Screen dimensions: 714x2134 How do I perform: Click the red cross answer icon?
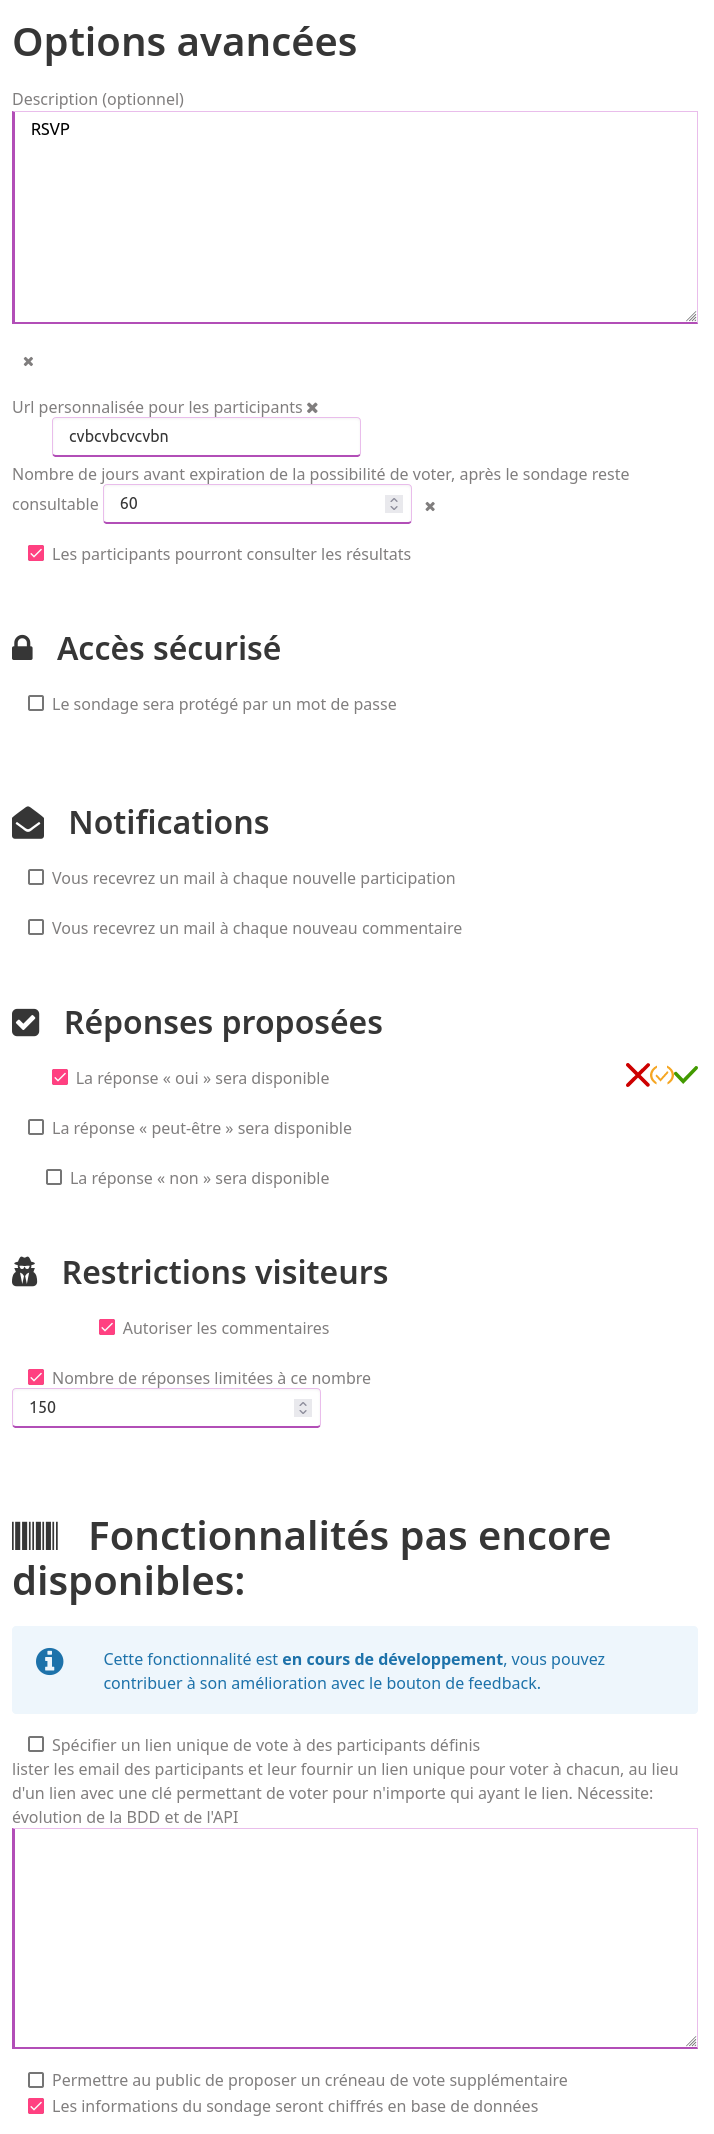pyautogui.click(x=637, y=1075)
